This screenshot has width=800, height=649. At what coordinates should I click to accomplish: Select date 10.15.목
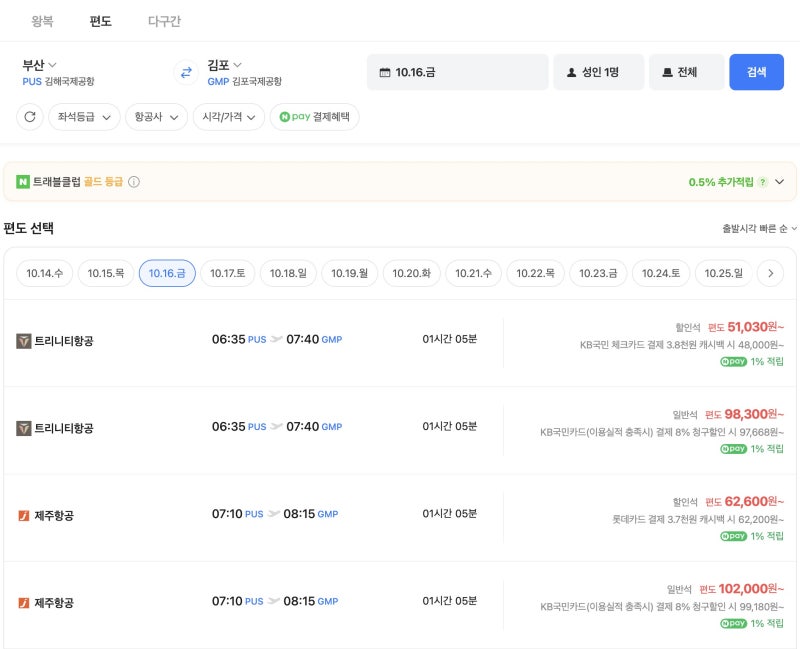[106, 273]
